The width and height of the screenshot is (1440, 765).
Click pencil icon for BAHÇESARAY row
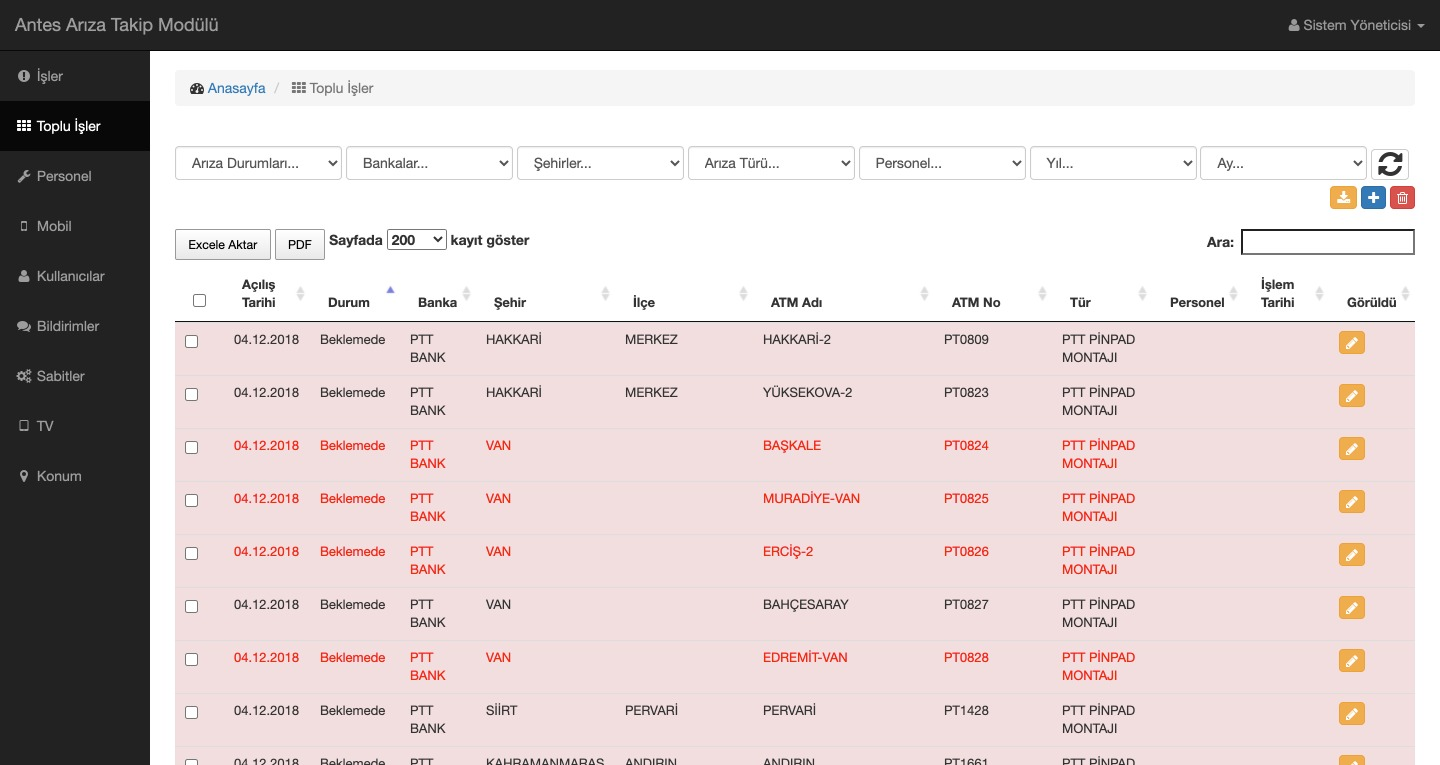click(1351, 608)
